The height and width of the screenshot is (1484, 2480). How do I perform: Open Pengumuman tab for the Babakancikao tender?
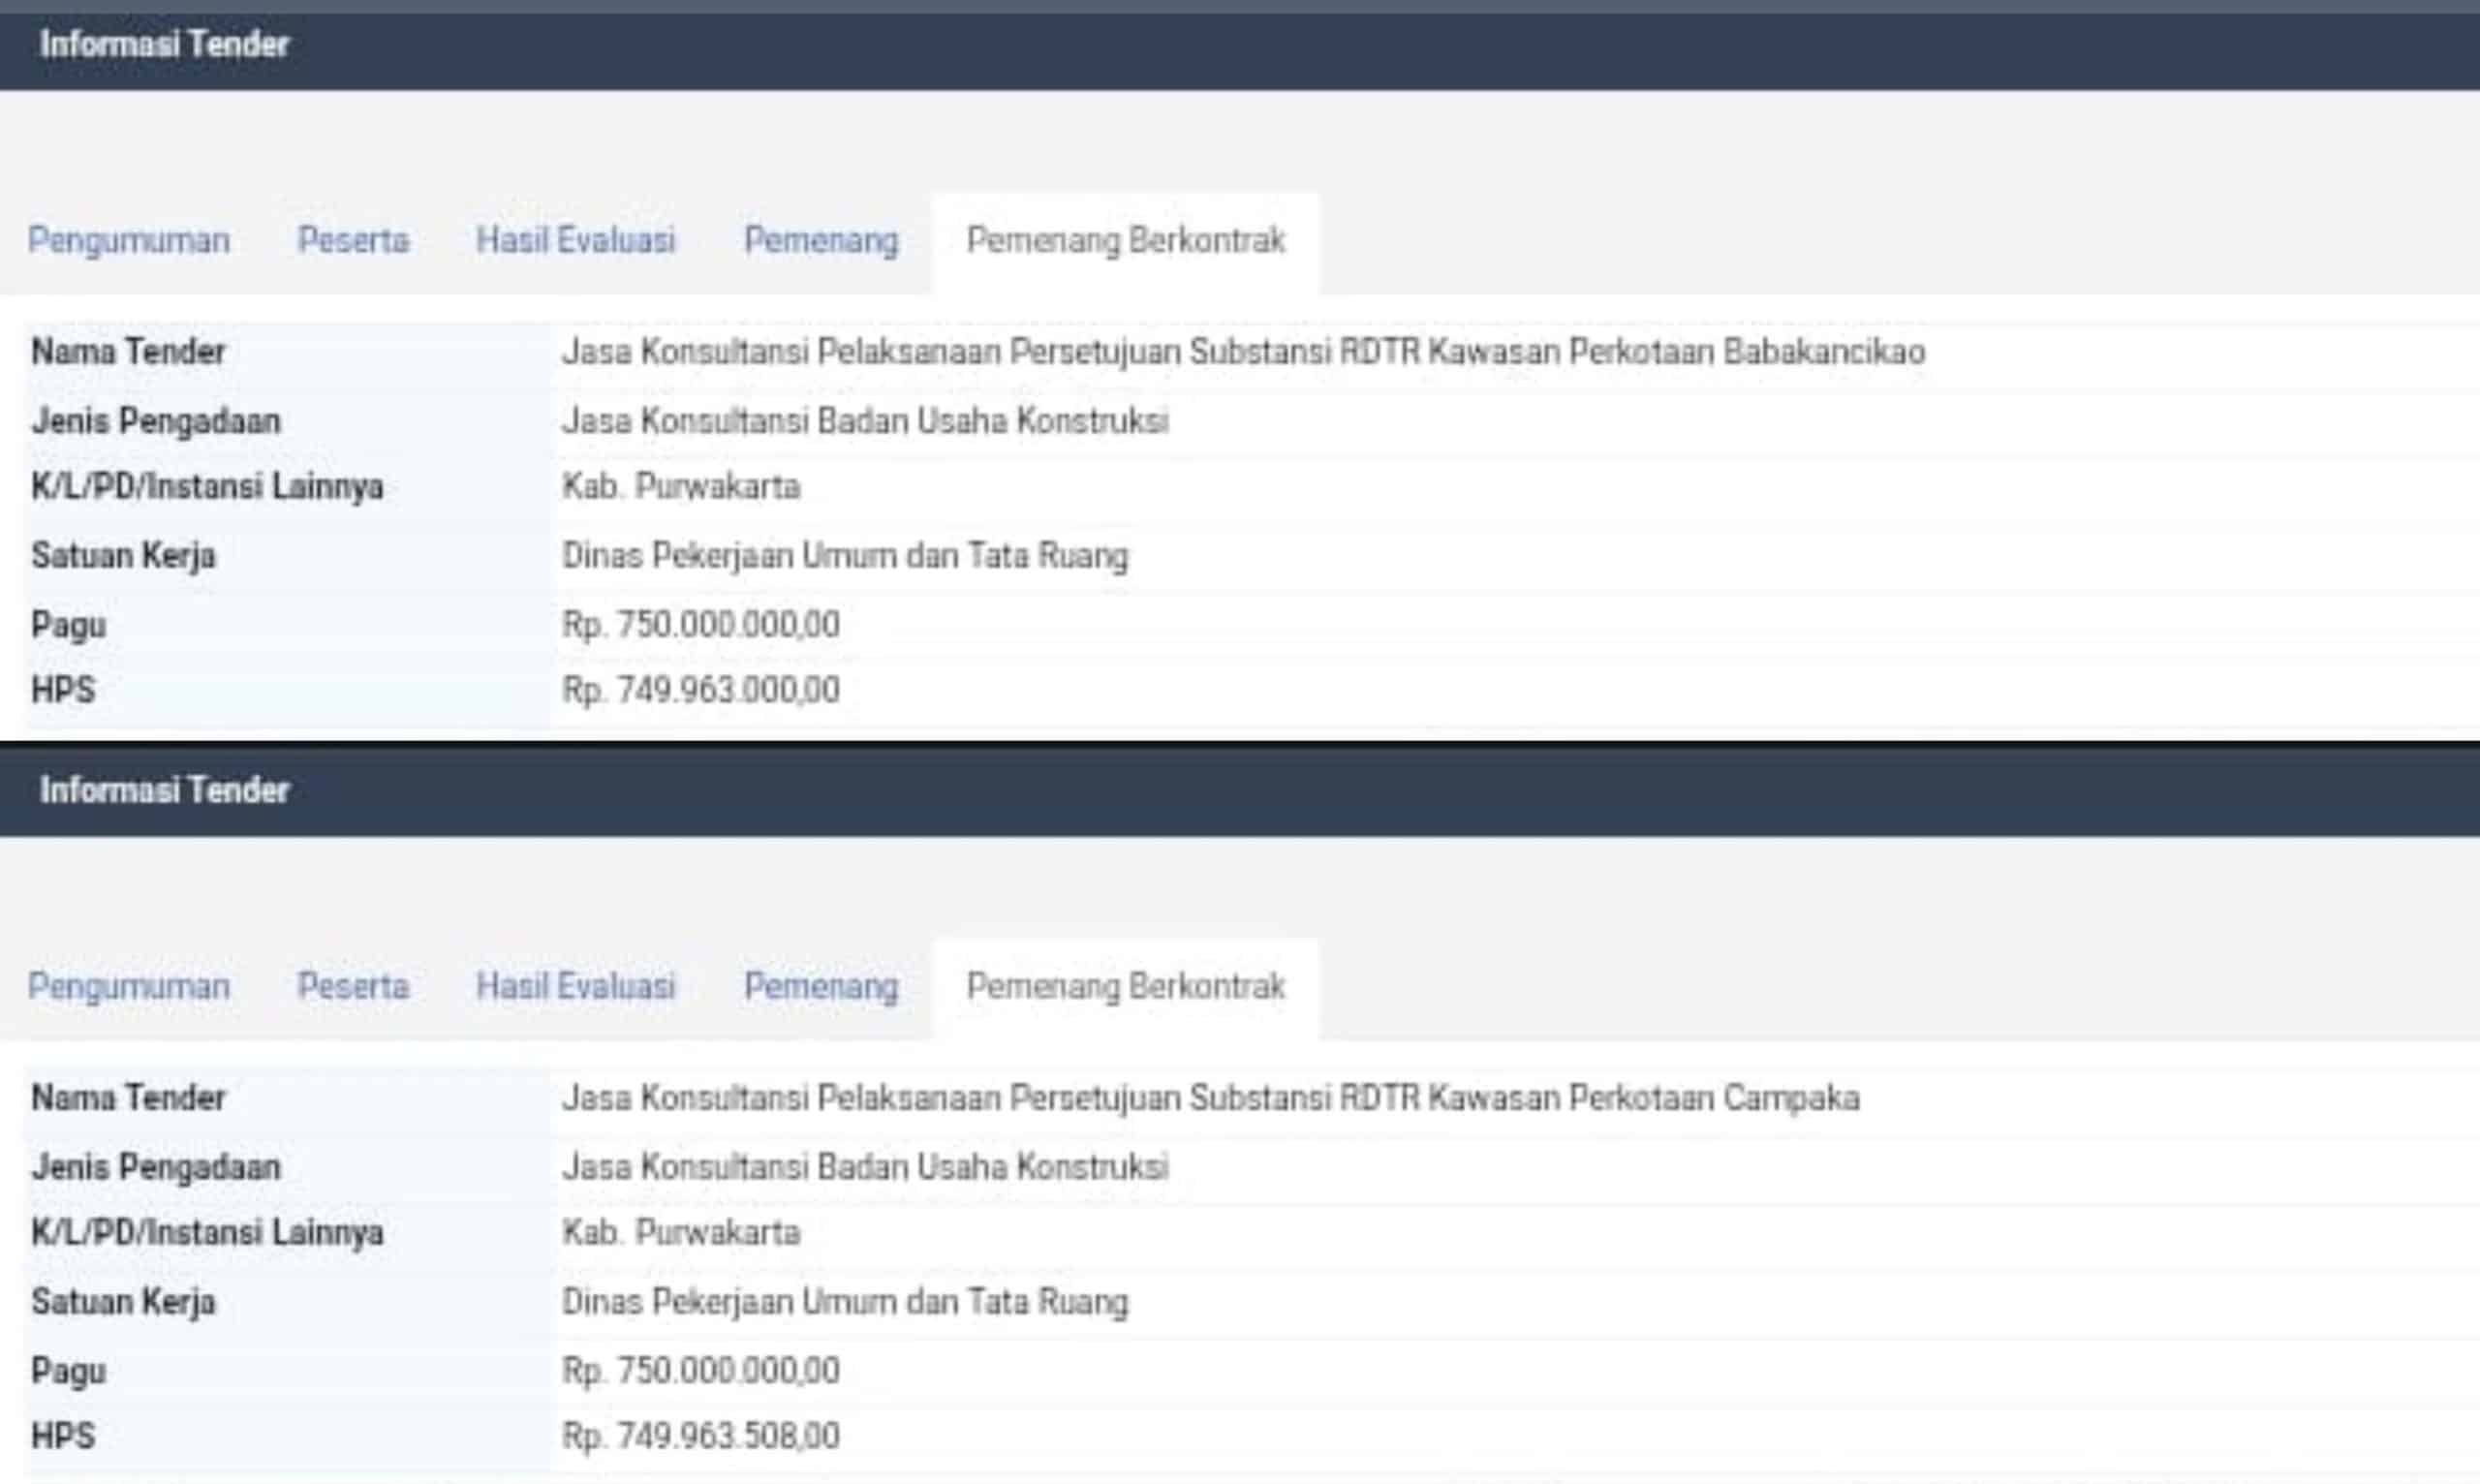(129, 240)
